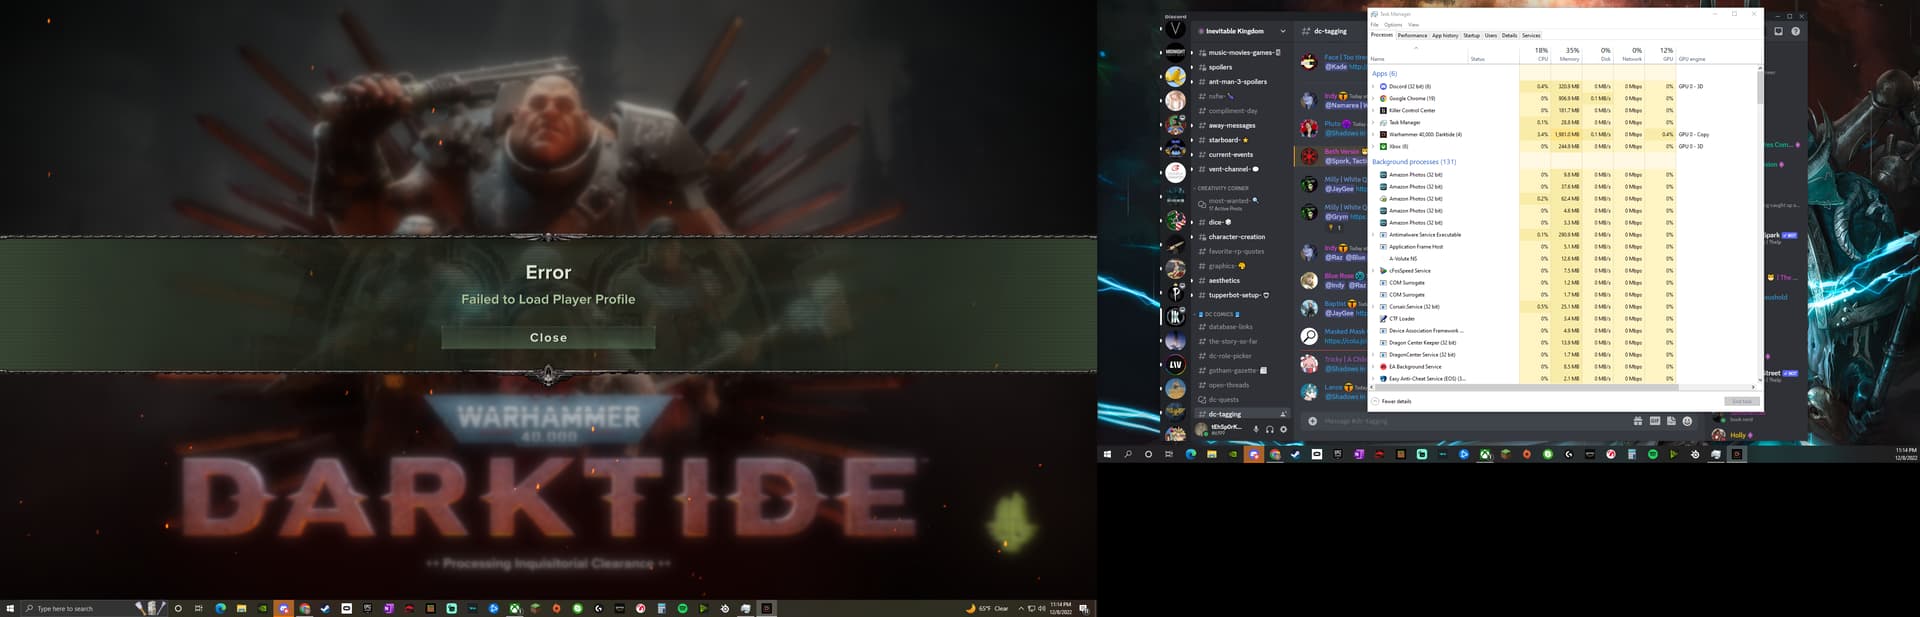Screen dimensions: 1920x617
Task: Open the character-creation channel
Action: coord(1236,237)
